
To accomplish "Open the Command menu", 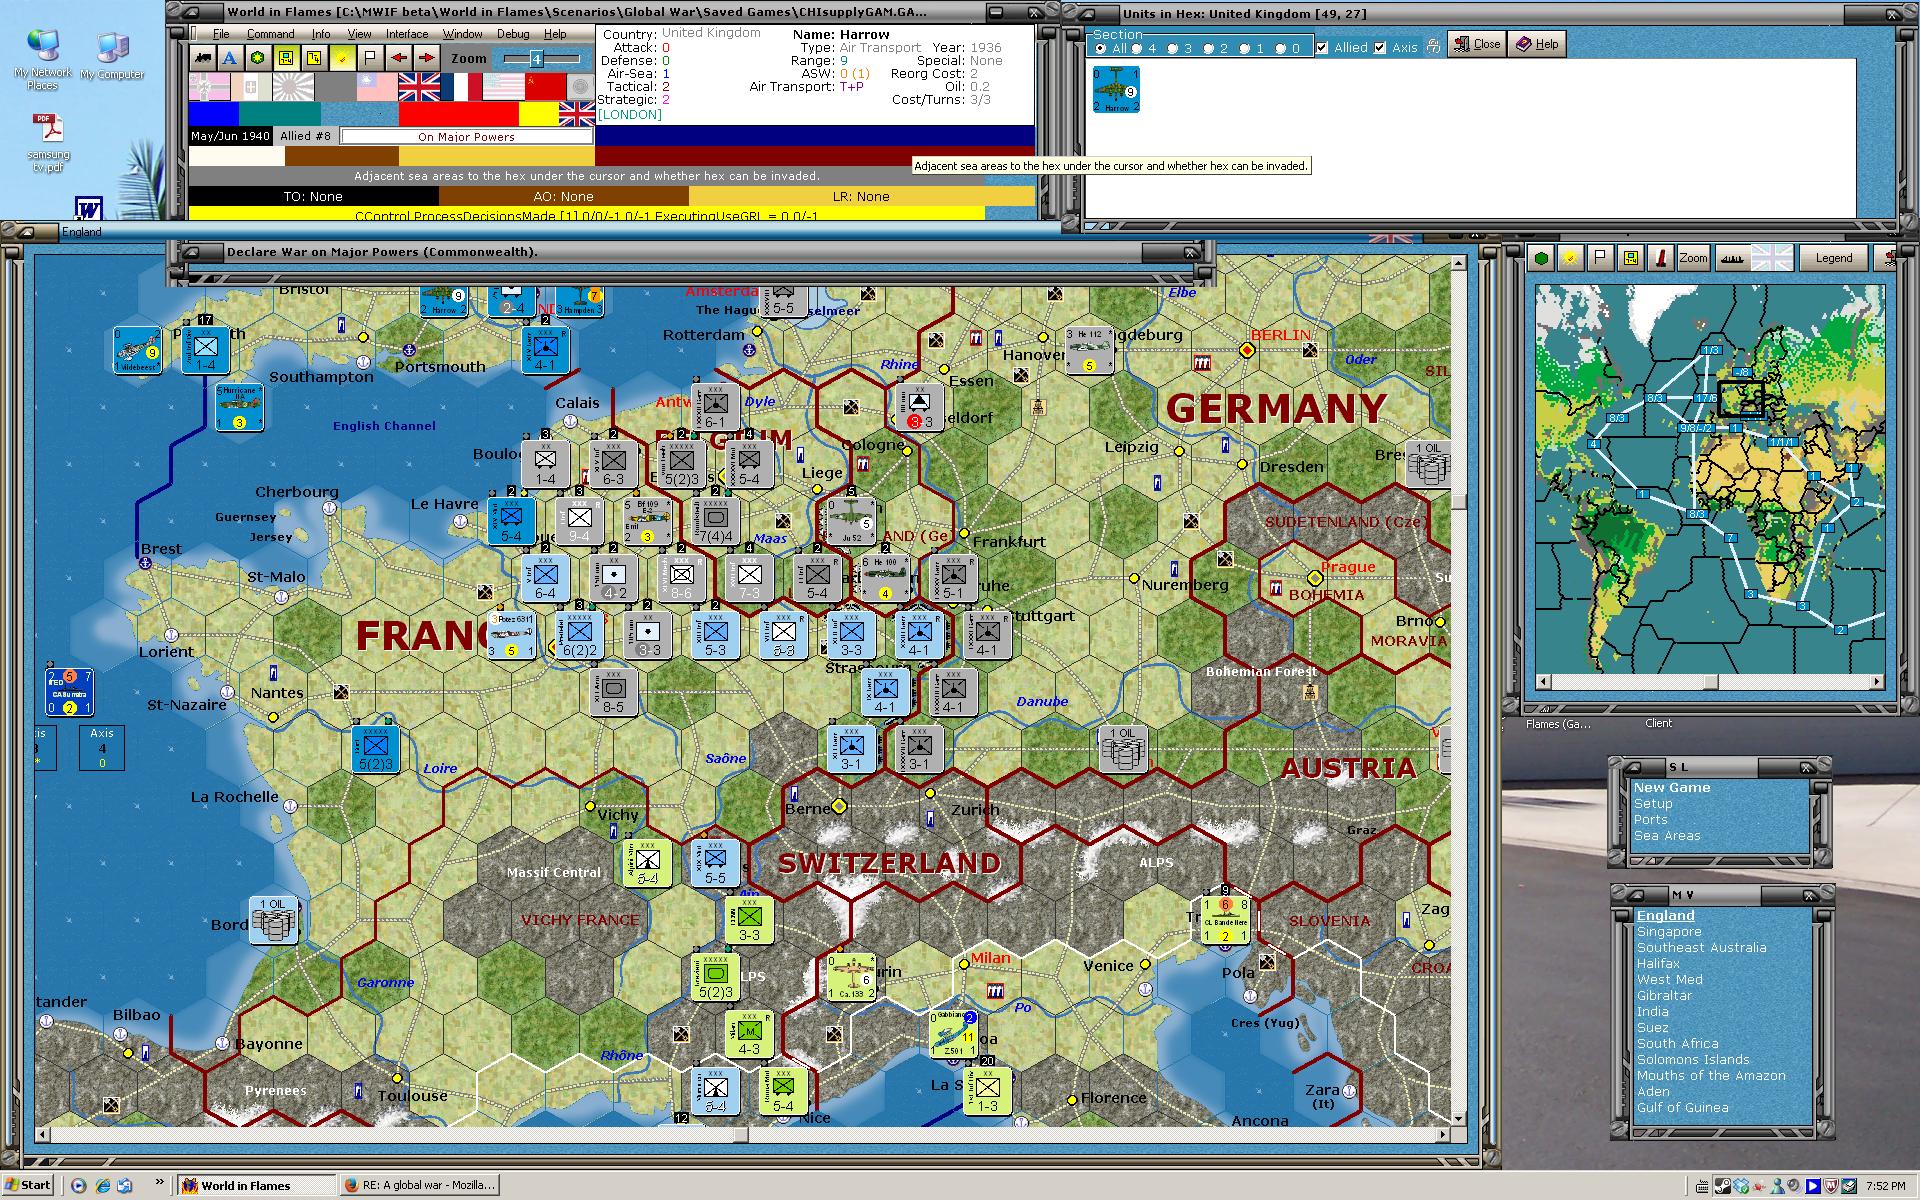I will click(x=270, y=34).
